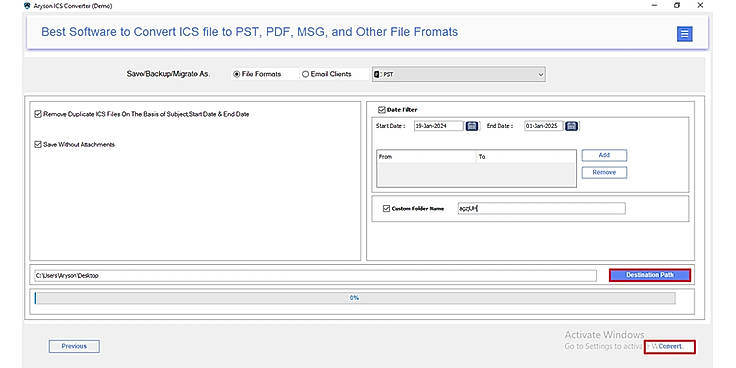Click the Custom Folder Name text field
This screenshot has width=736, height=368.
click(x=542, y=208)
